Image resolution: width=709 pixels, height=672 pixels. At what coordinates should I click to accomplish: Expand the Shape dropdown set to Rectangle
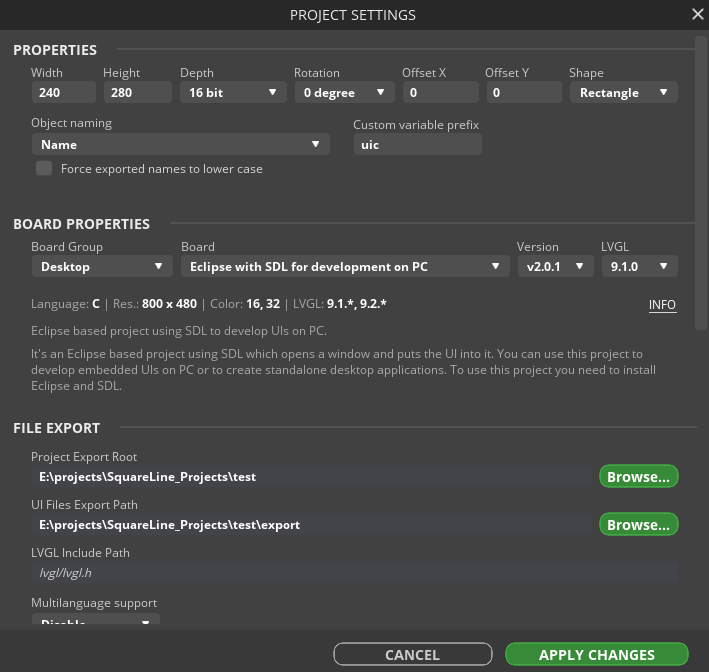623,93
